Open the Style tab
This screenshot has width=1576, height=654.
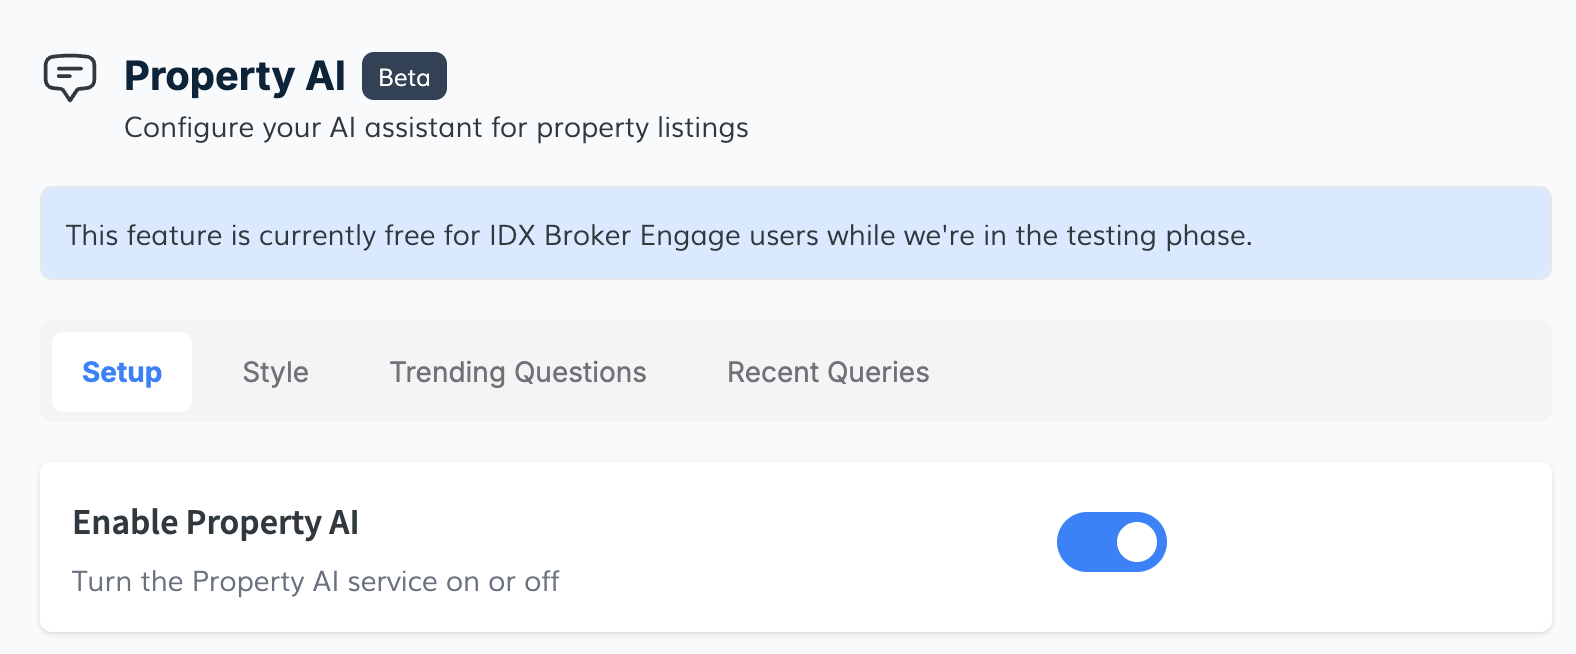coord(275,372)
